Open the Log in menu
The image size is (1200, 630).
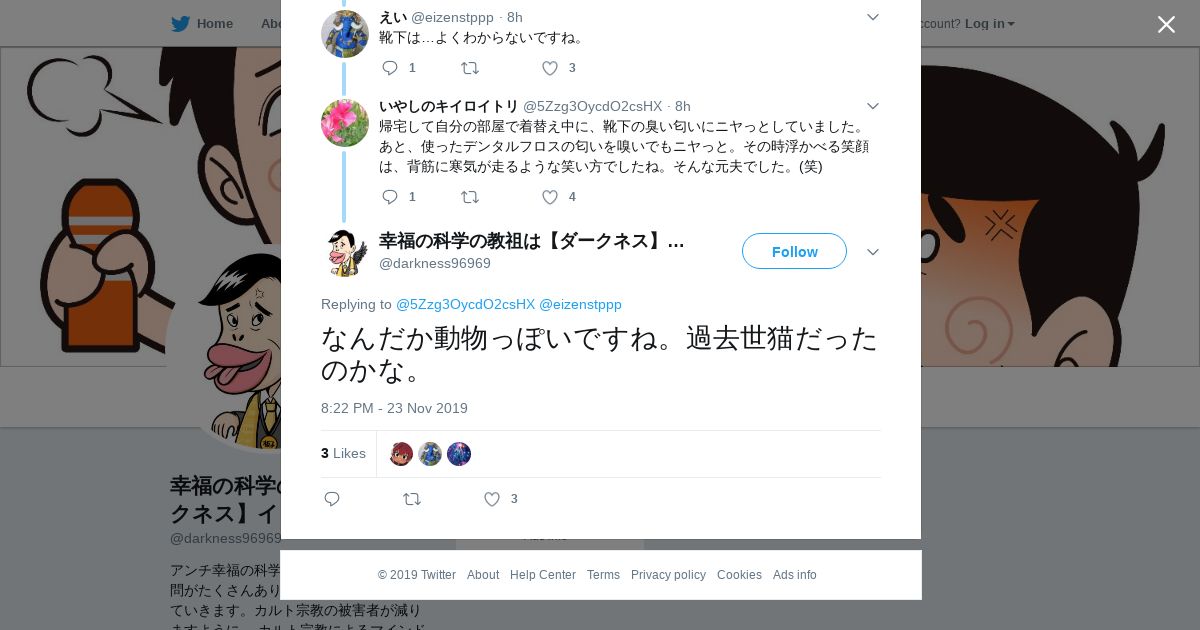pos(989,23)
